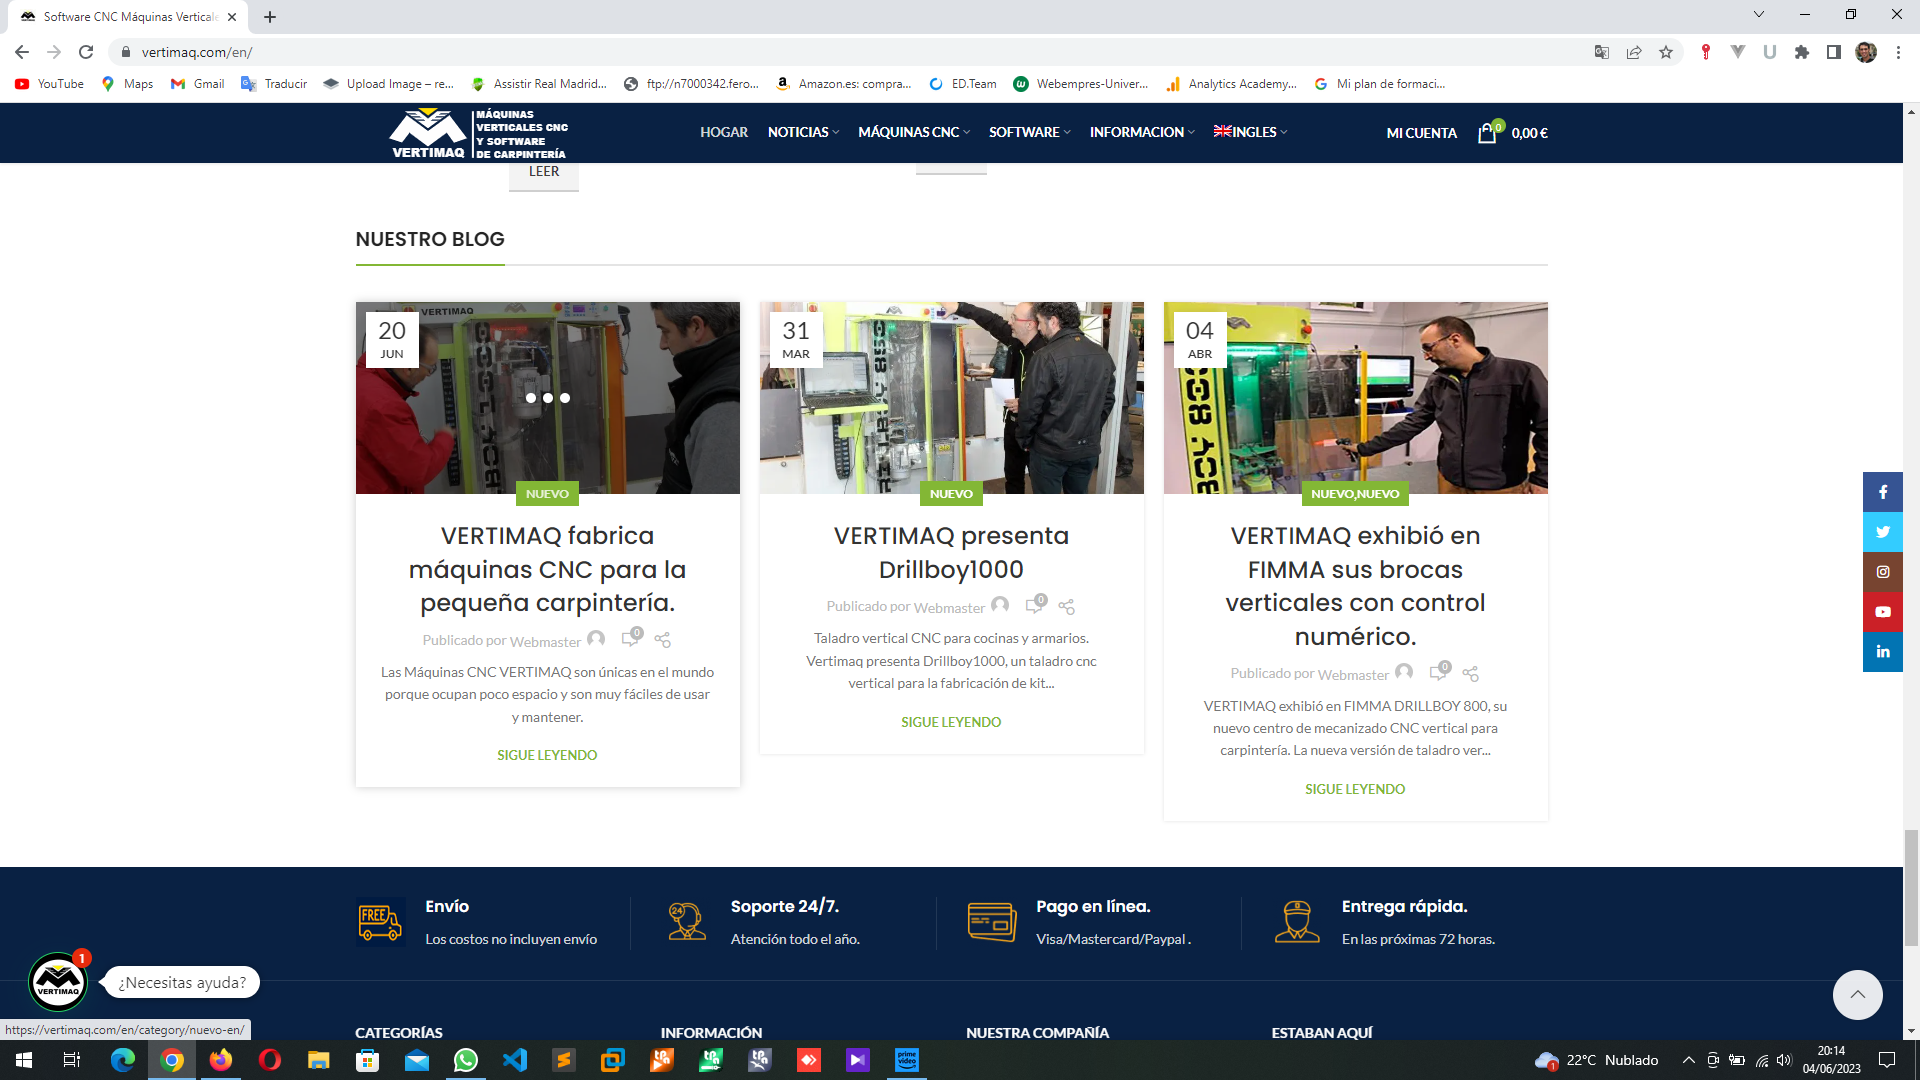Click the address bar URL field
Viewport: 1920px width, 1080px height.
[x=850, y=52]
